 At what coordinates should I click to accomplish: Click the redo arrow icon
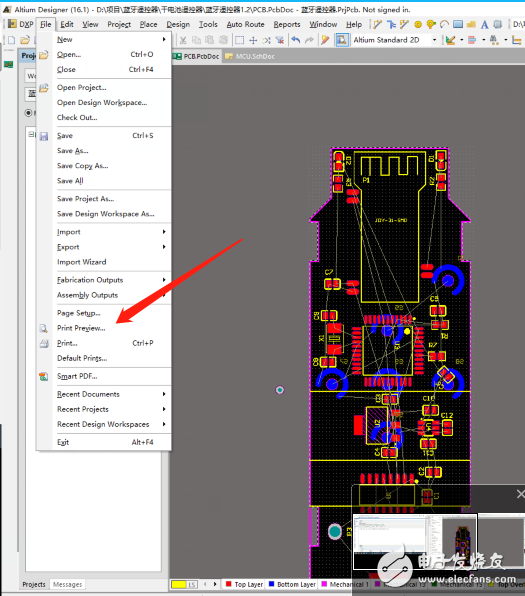(309, 40)
